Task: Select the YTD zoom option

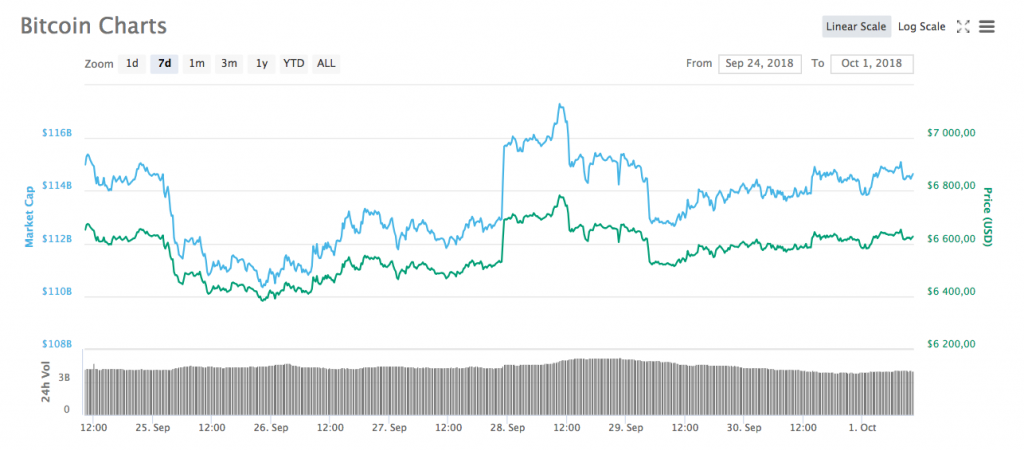Action: point(293,63)
